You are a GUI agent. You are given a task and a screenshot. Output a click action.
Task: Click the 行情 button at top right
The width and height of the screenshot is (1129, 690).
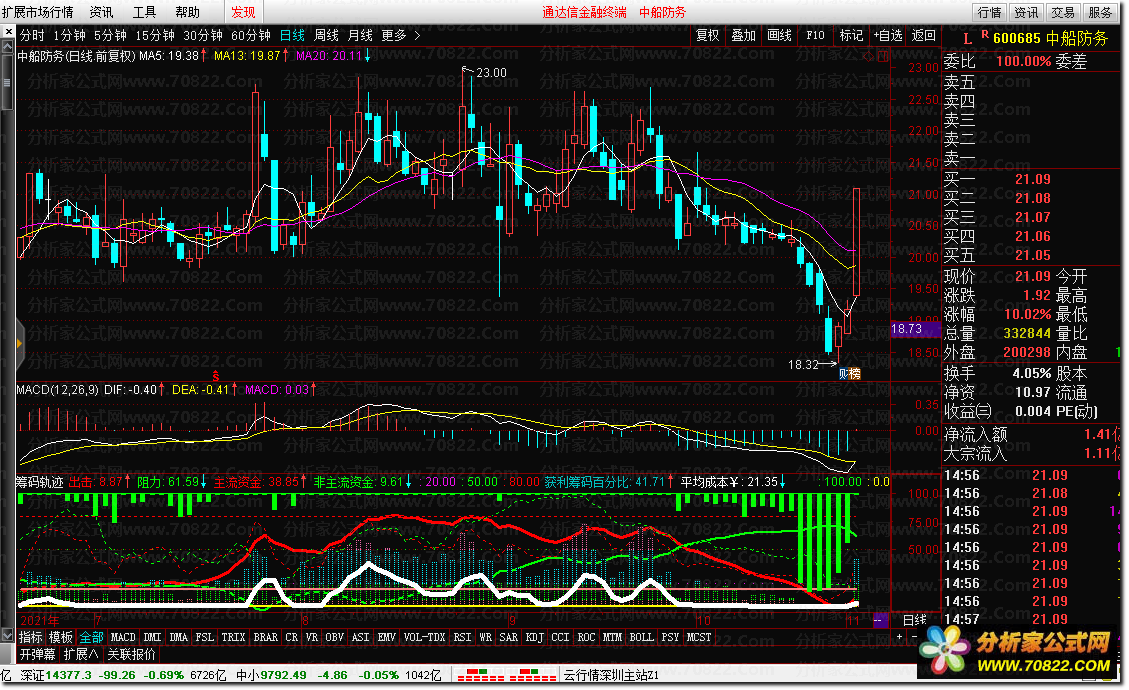(x=989, y=12)
